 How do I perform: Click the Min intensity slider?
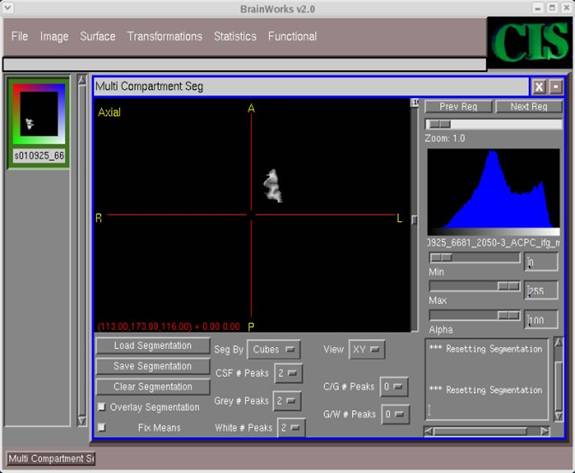click(475, 258)
